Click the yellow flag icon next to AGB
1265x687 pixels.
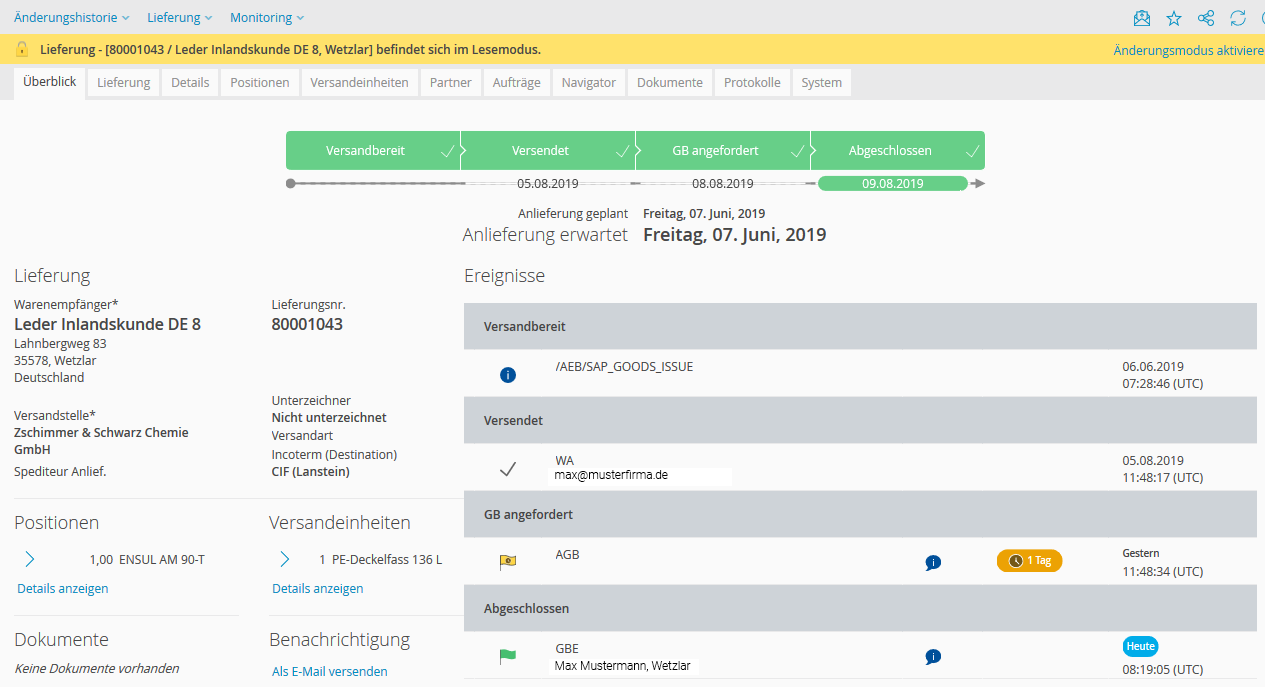pos(508,562)
